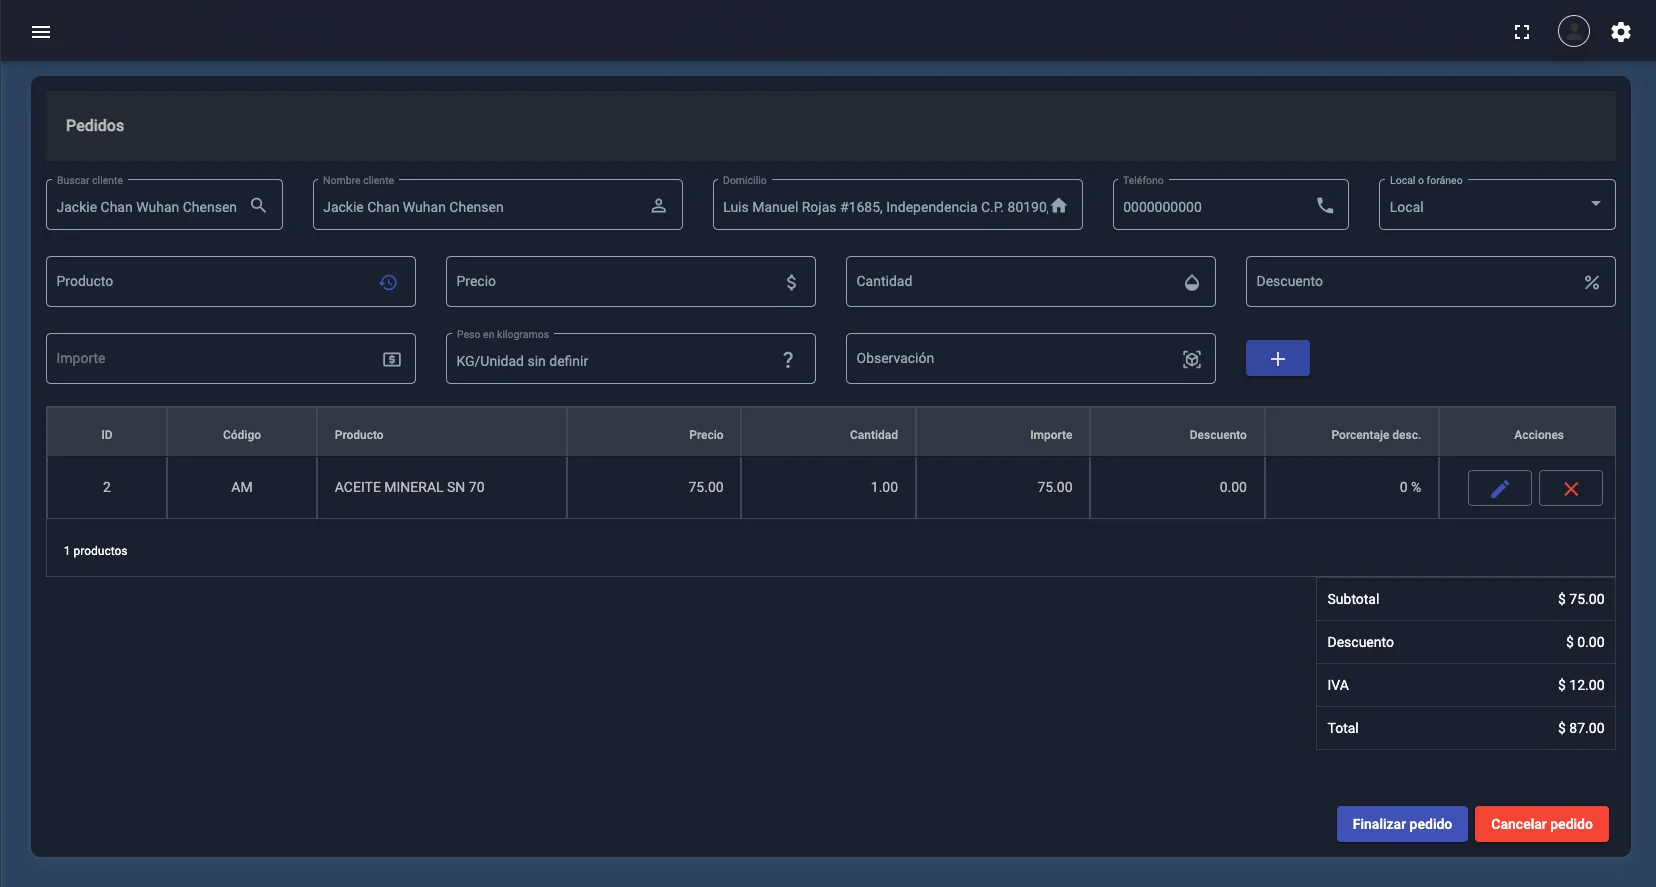Open settings gear icon

tap(1621, 32)
